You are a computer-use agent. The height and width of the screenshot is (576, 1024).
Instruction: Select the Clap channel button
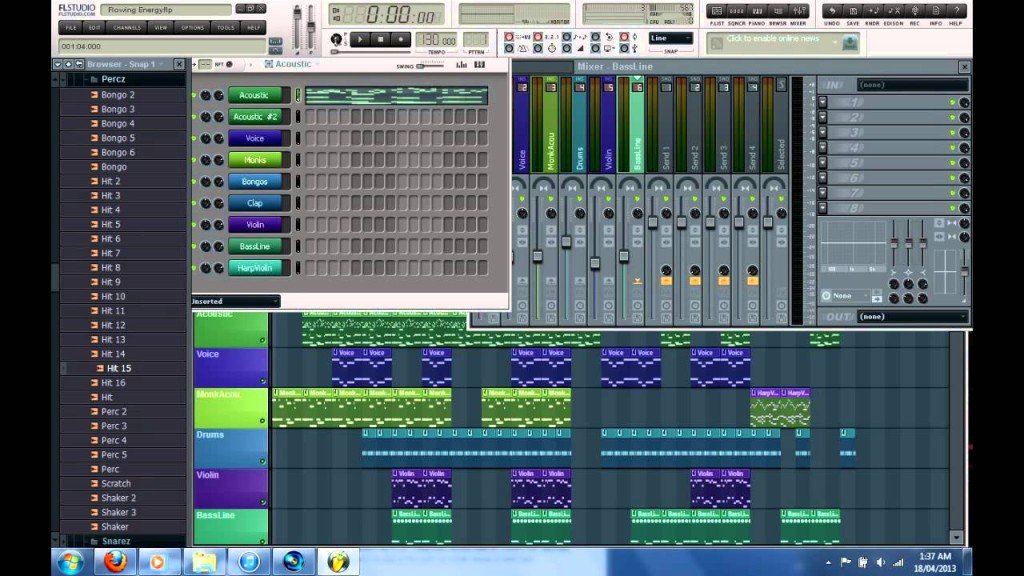click(255, 203)
